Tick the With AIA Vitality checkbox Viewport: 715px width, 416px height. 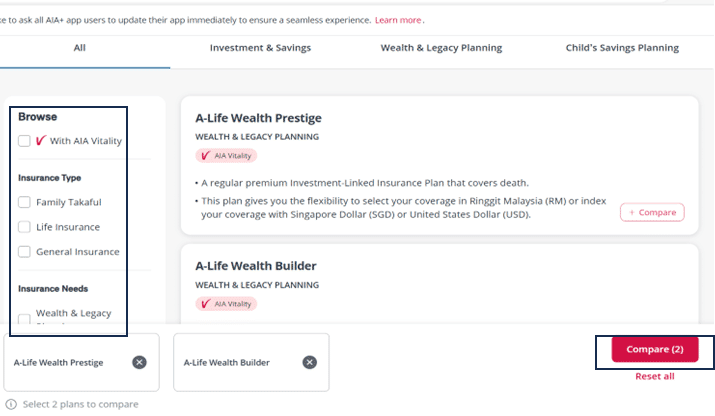[x=24, y=140]
